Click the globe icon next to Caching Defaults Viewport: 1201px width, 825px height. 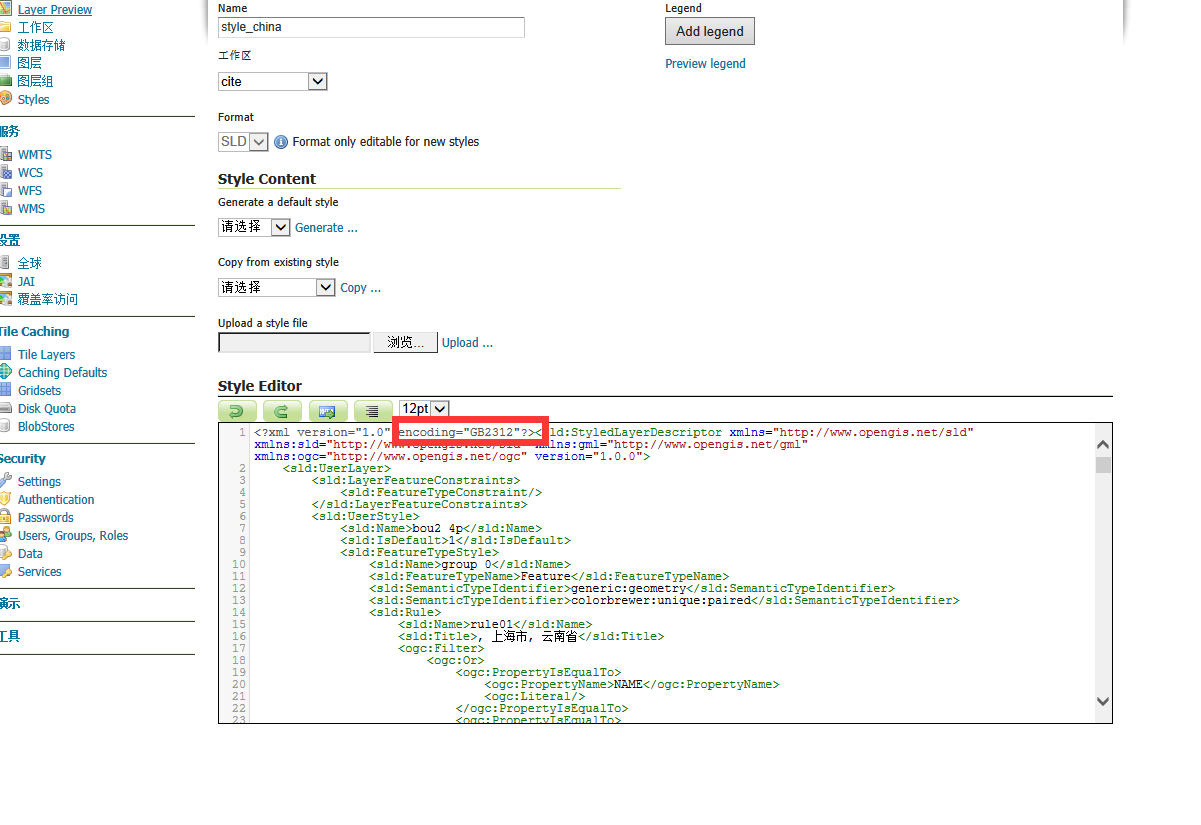click(5, 372)
